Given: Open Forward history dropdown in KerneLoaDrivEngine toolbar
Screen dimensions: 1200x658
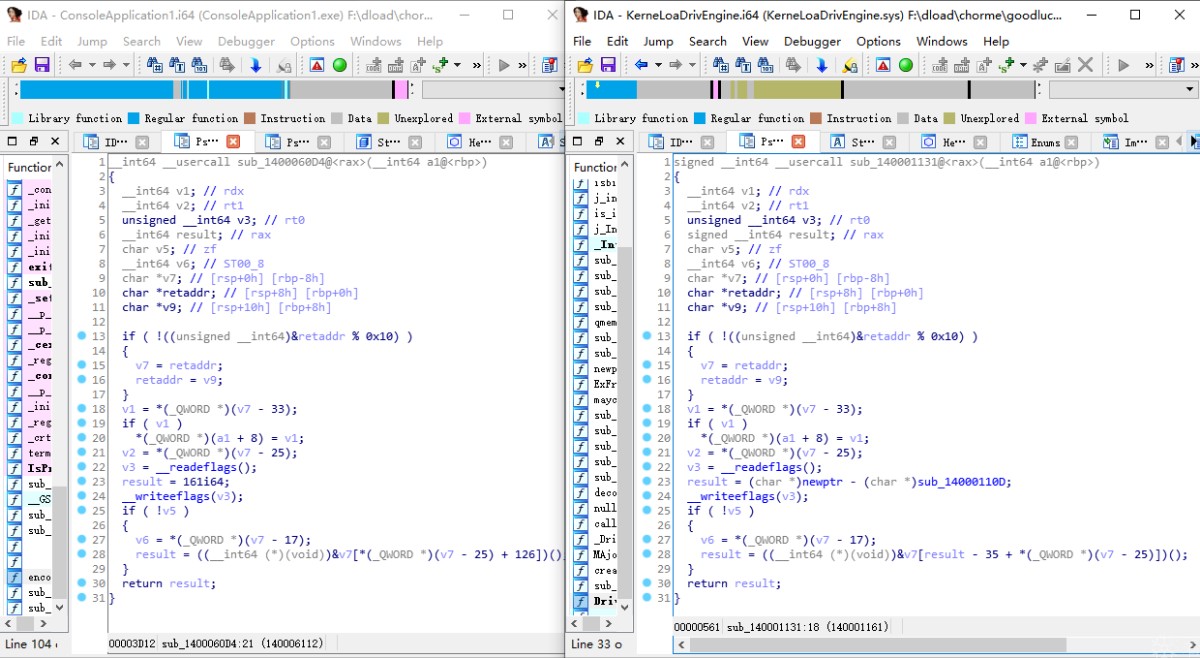Looking at the screenshot, I should click(x=692, y=65).
